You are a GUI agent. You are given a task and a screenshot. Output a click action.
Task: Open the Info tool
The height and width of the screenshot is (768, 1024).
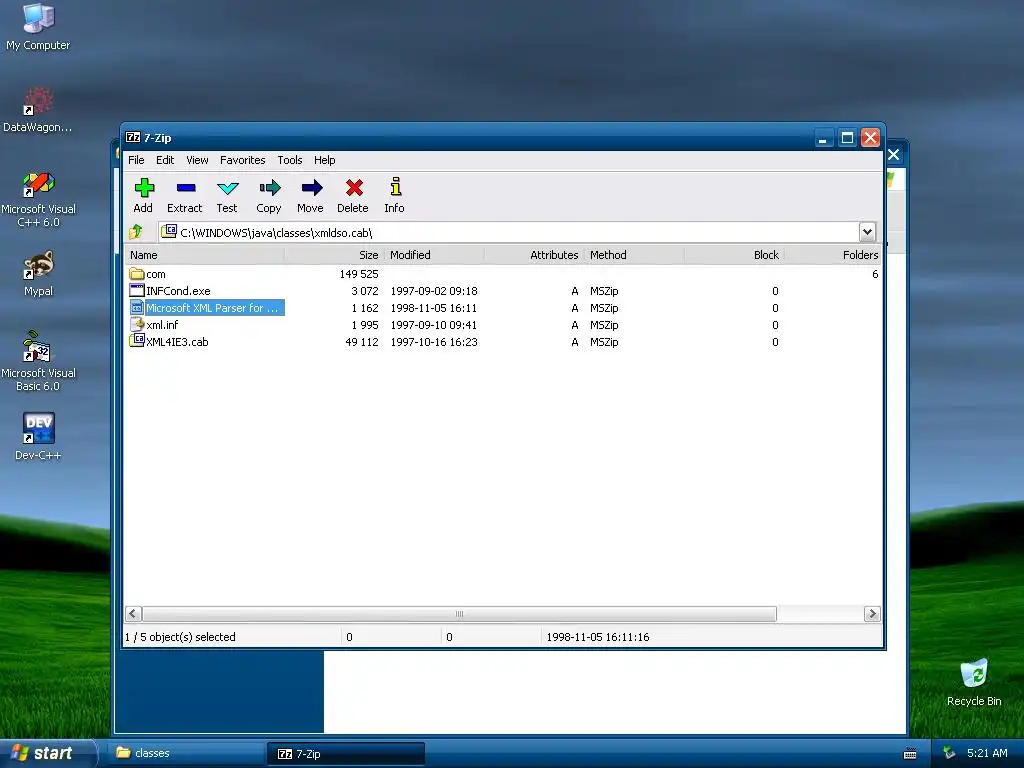[395, 187]
